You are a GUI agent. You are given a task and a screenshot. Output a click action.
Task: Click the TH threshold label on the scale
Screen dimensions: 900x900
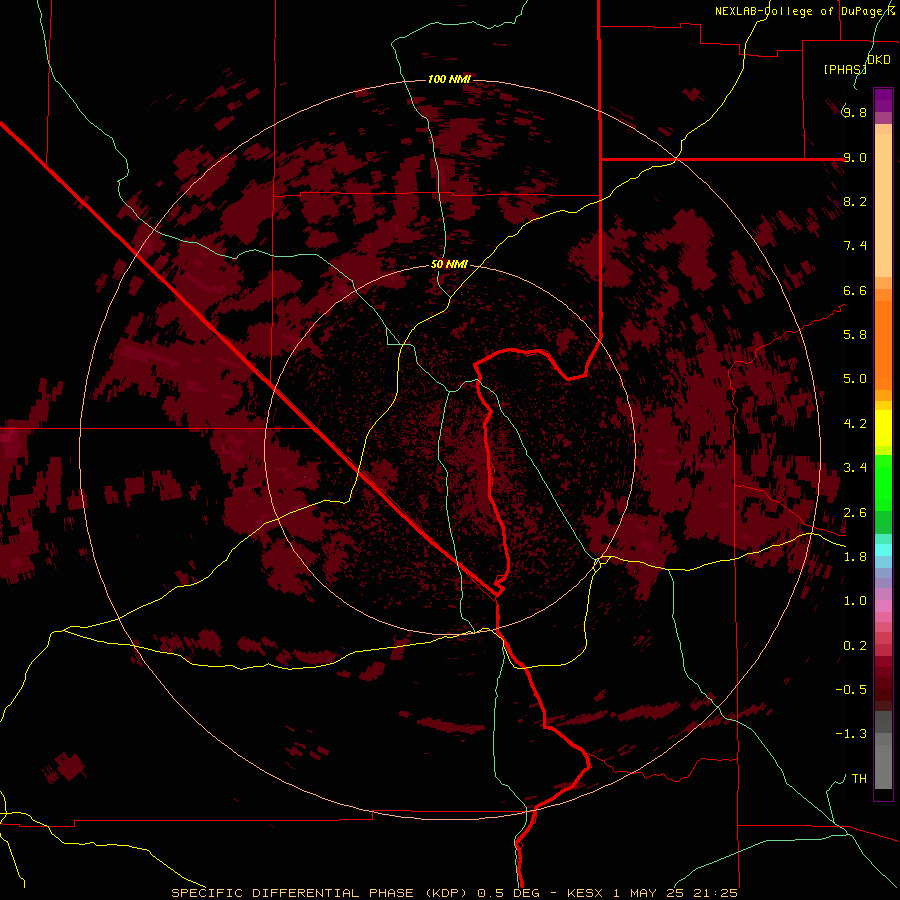coord(859,778)
